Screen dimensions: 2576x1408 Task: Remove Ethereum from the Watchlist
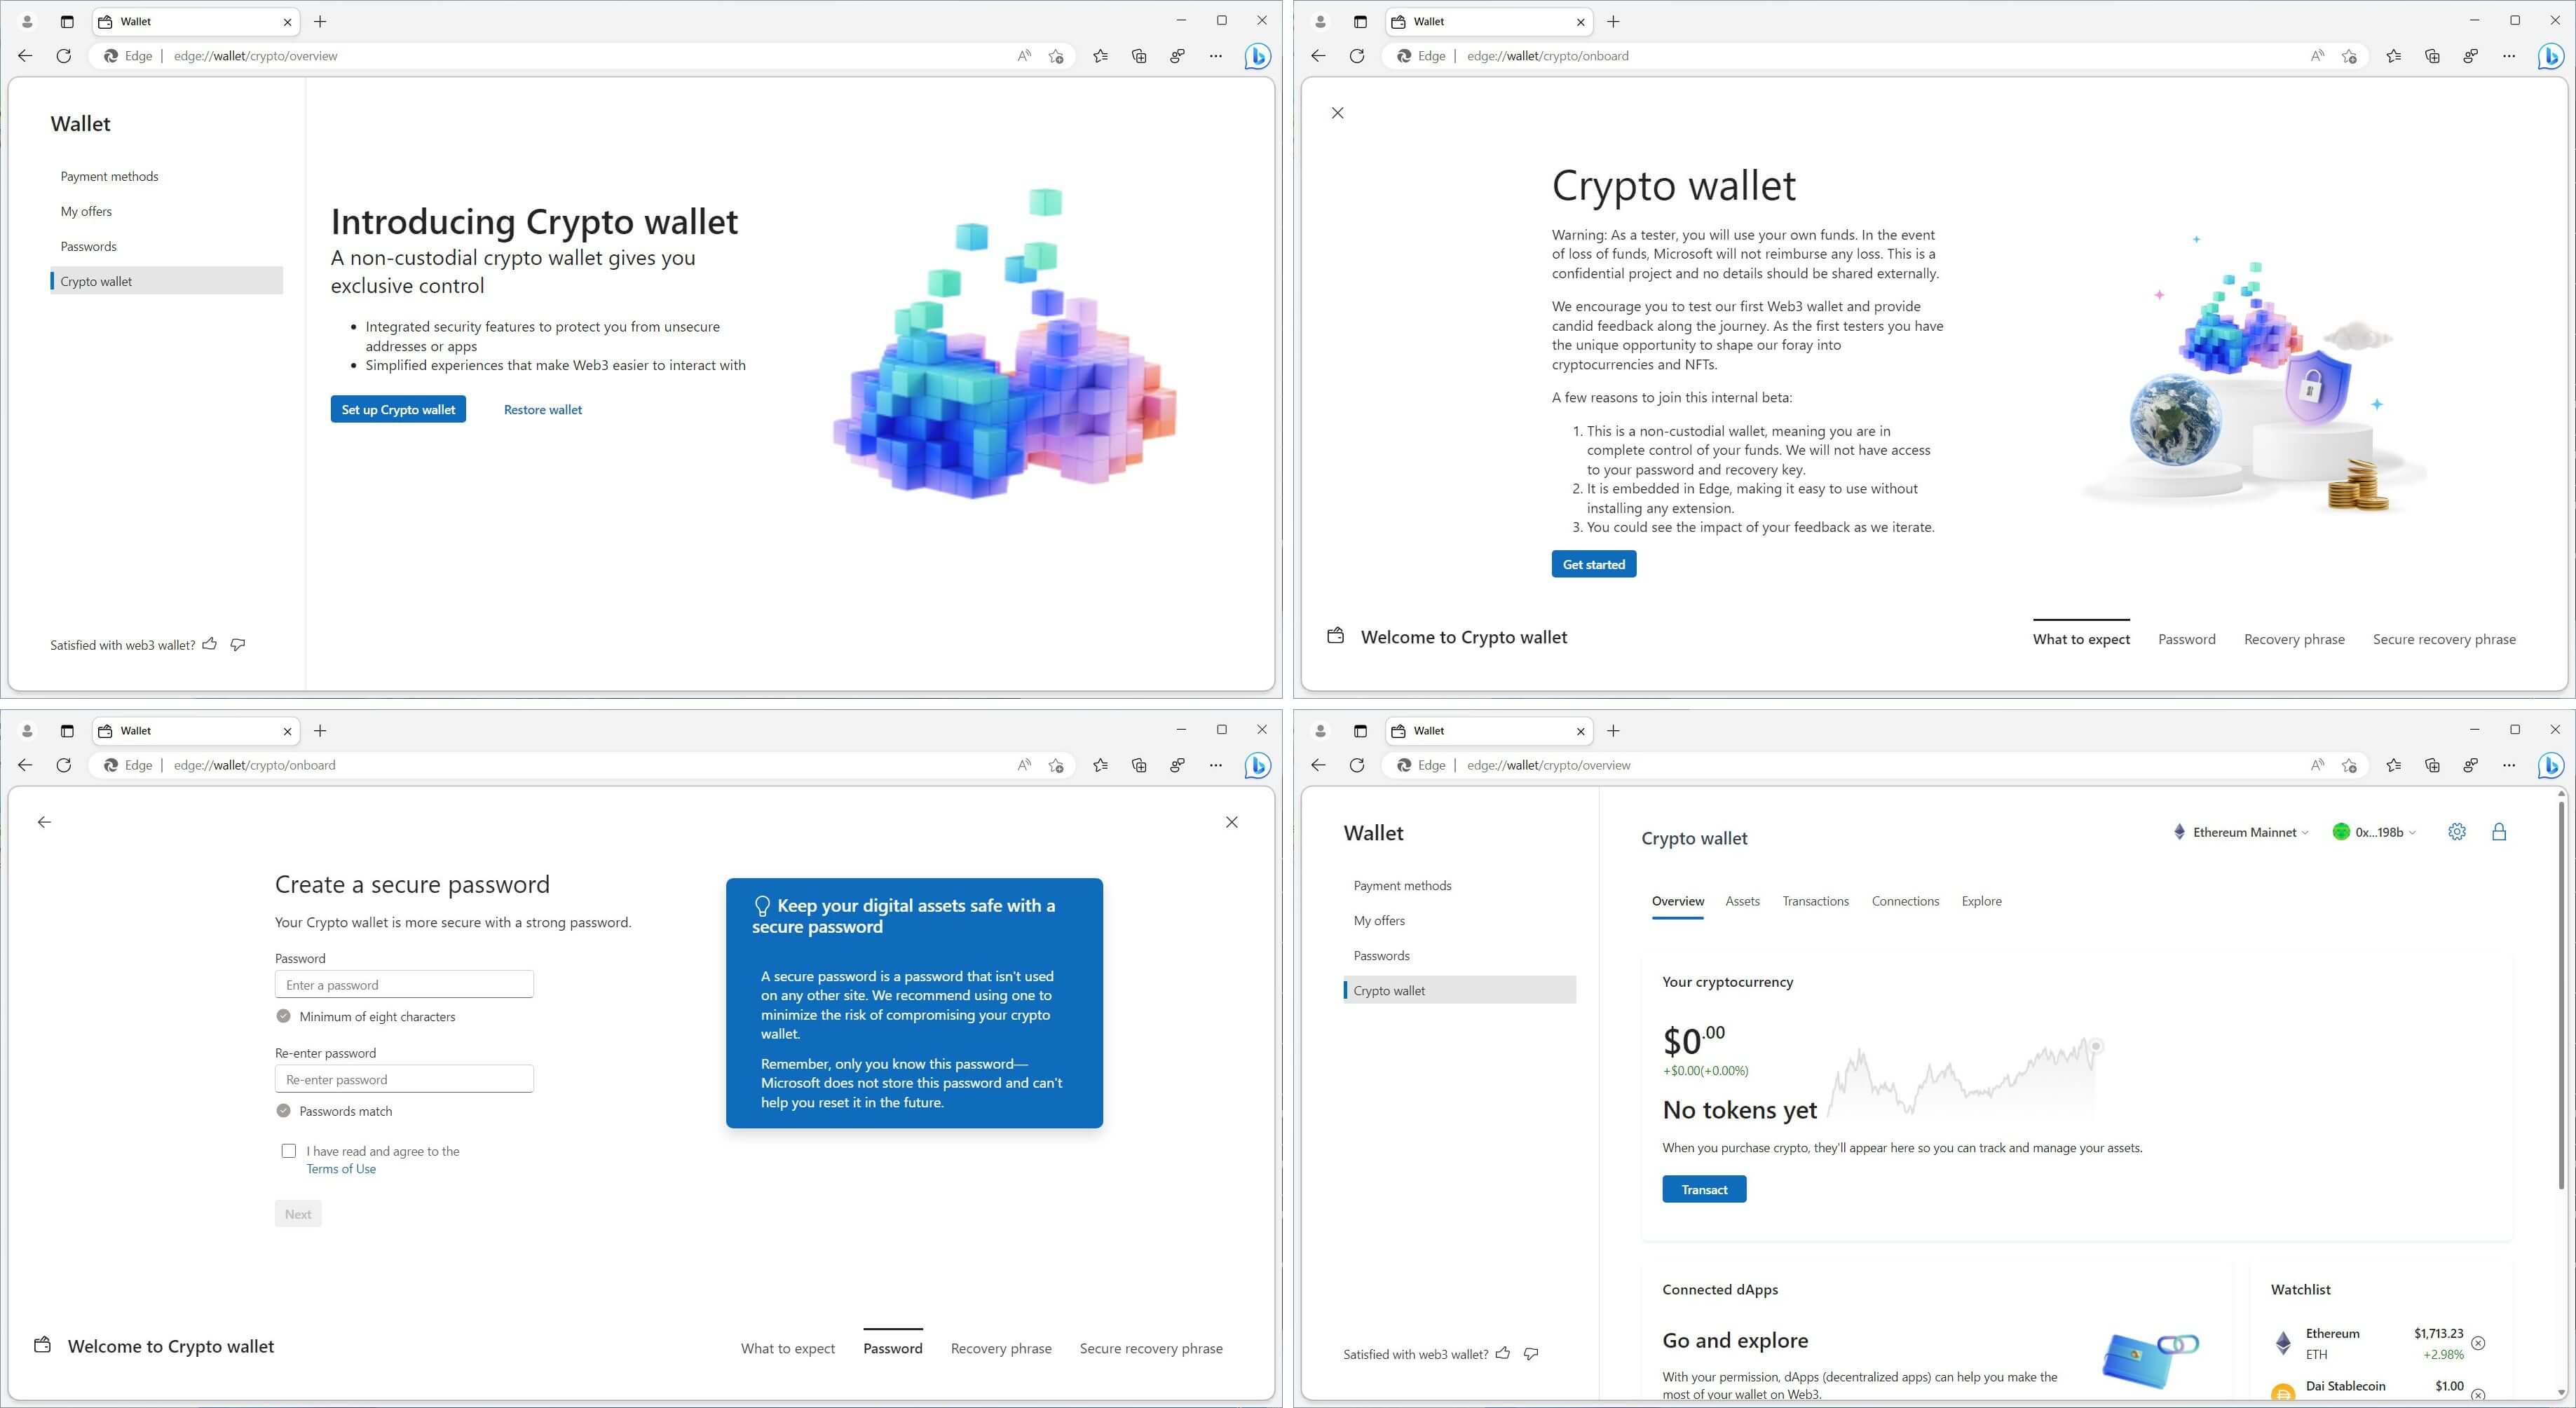(2478, 1343)
